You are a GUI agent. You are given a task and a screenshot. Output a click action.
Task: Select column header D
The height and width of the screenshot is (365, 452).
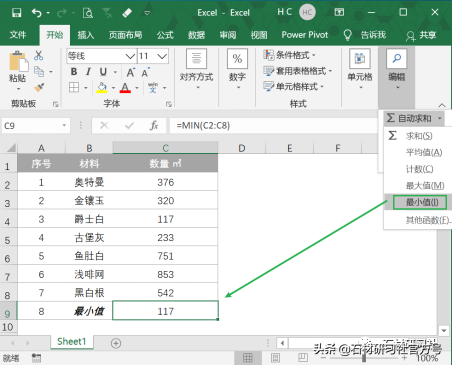[x=242, y=148]
